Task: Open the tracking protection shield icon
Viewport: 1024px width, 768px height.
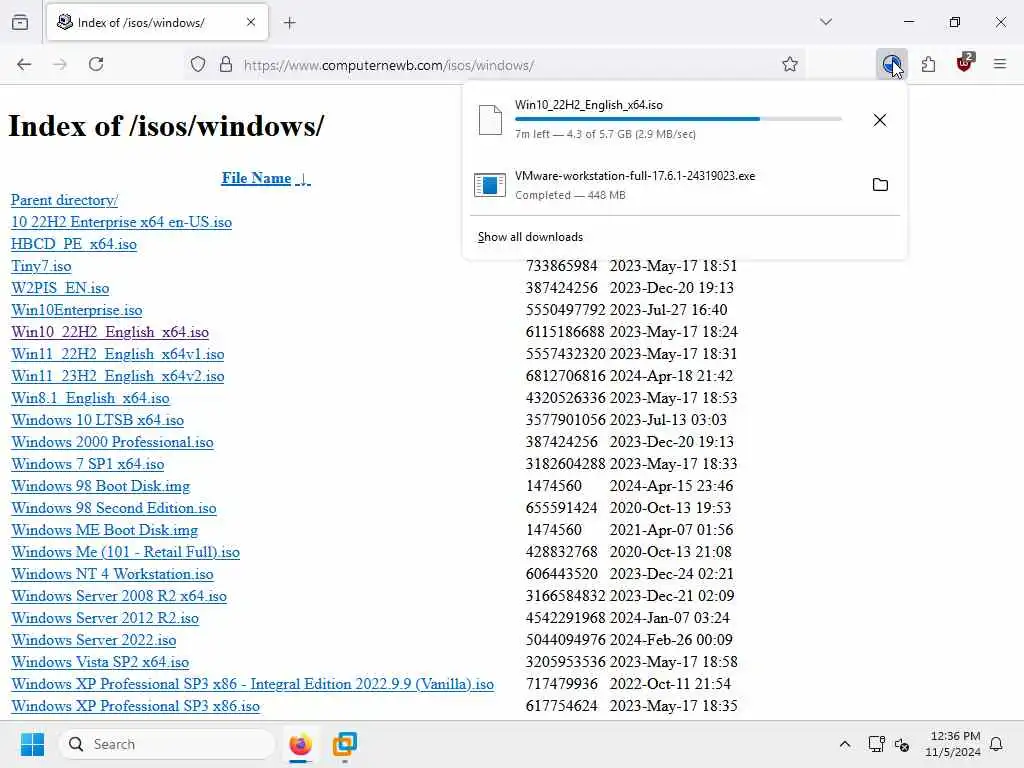Action: pos(198,64)
